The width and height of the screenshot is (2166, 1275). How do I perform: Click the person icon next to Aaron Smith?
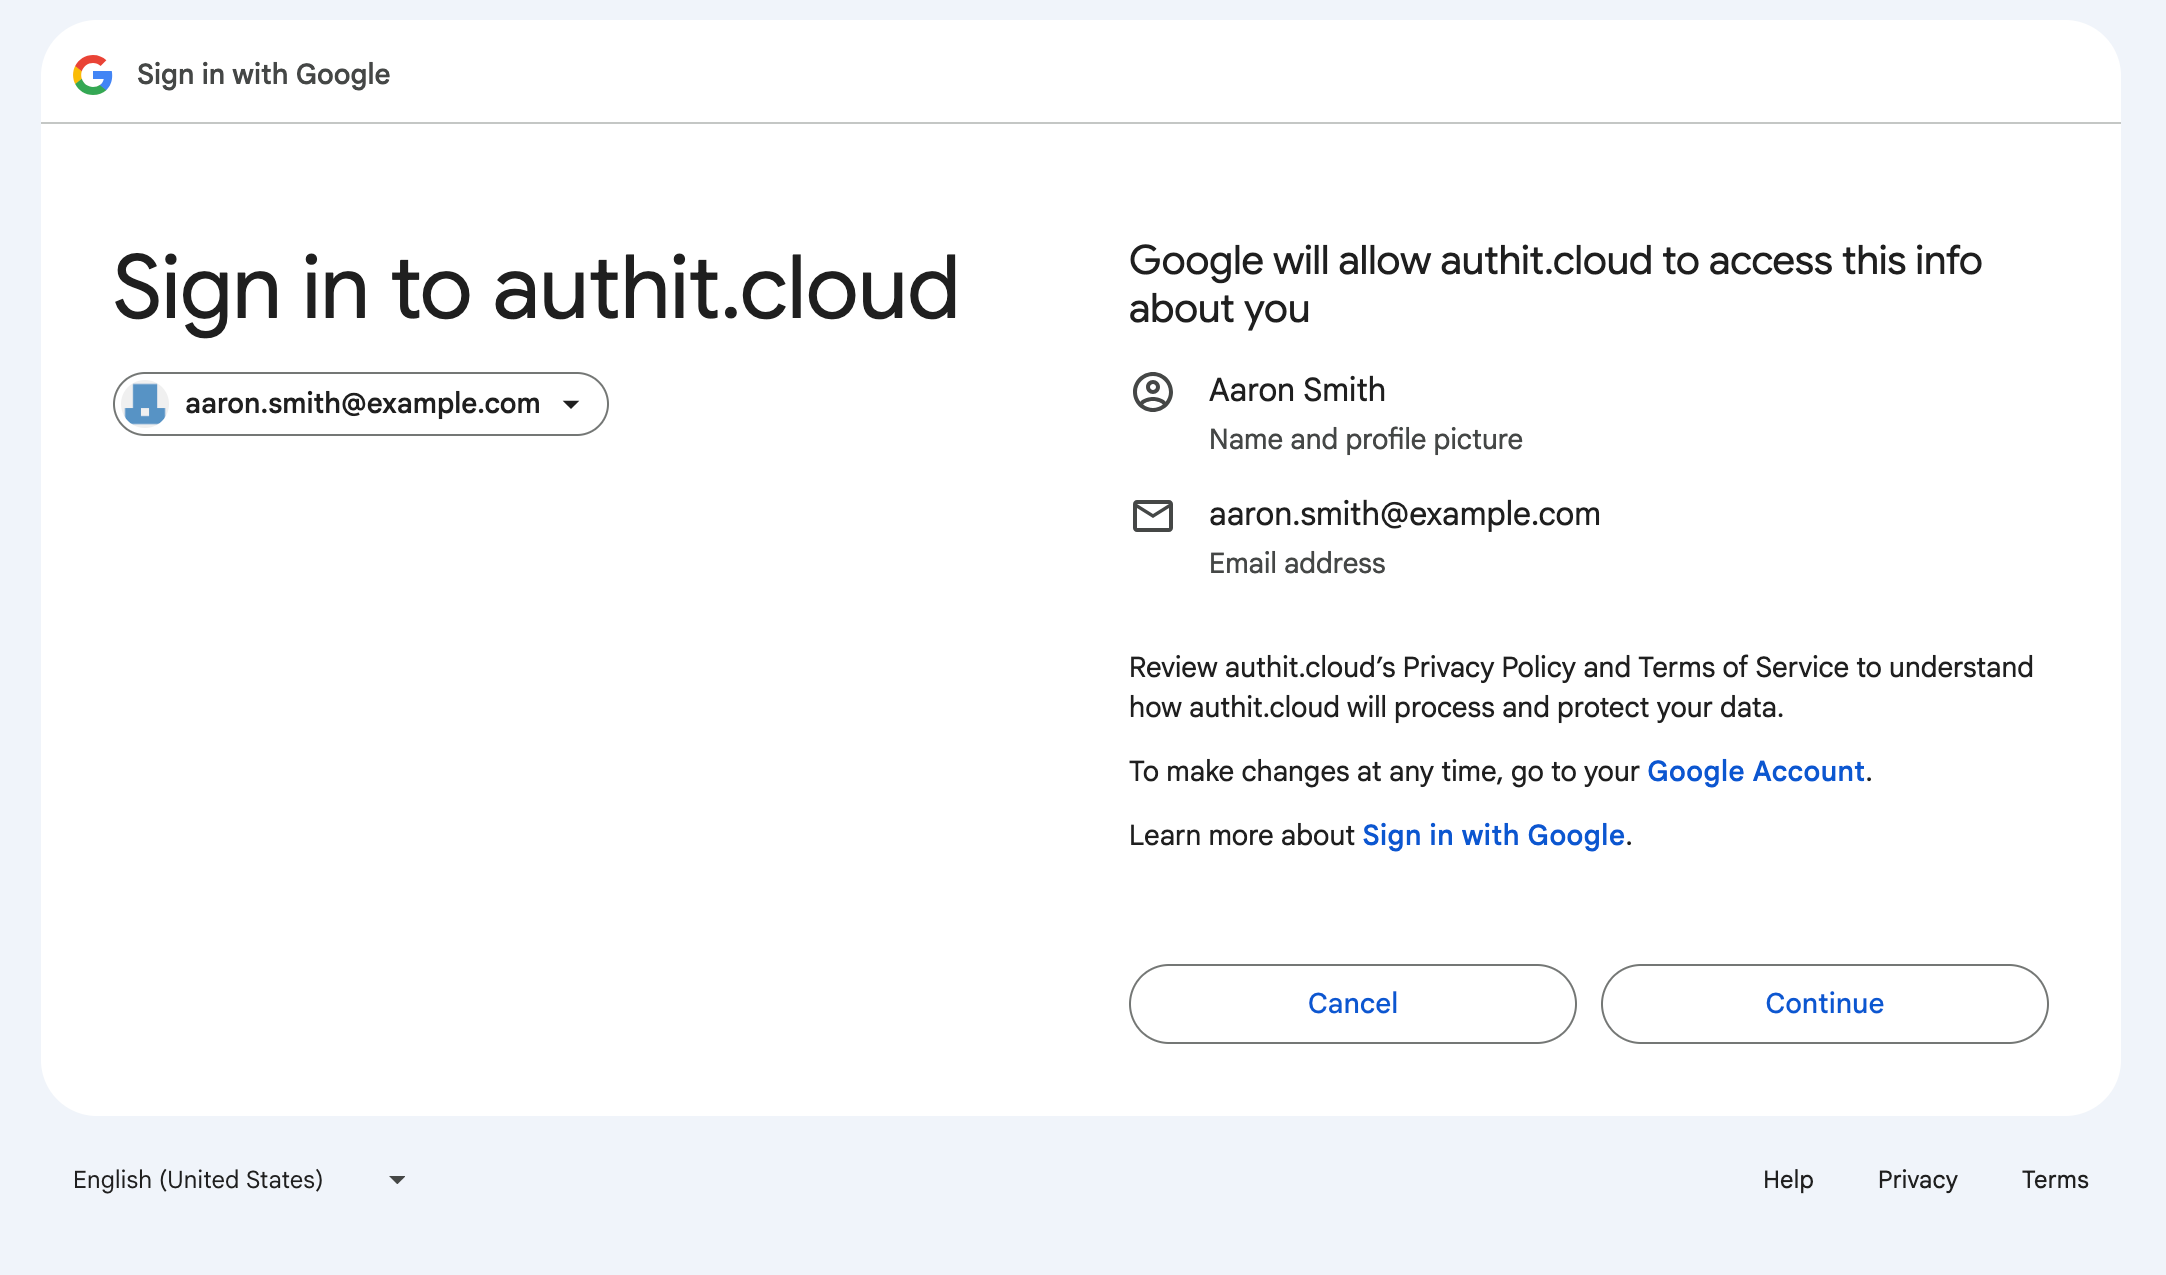click(x=1153, y=394)
